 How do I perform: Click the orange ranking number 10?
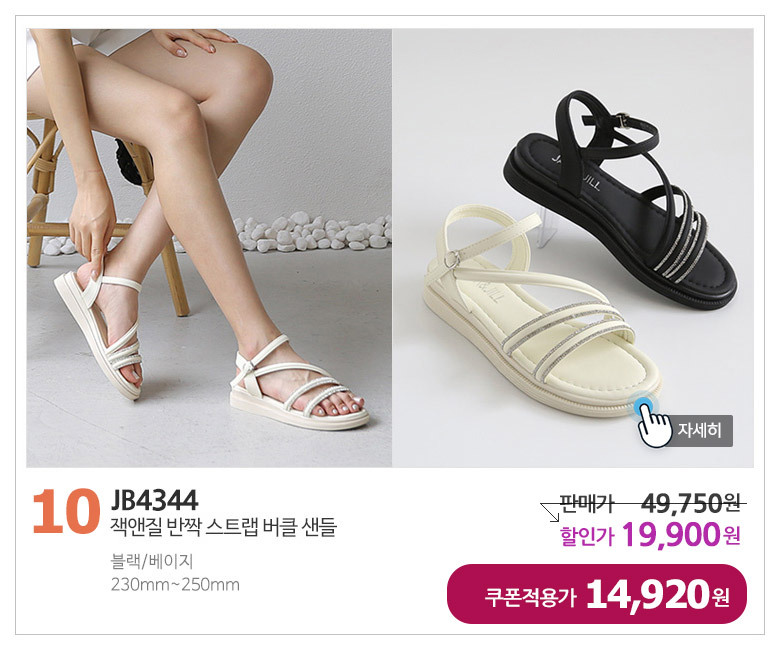[66, 512]
